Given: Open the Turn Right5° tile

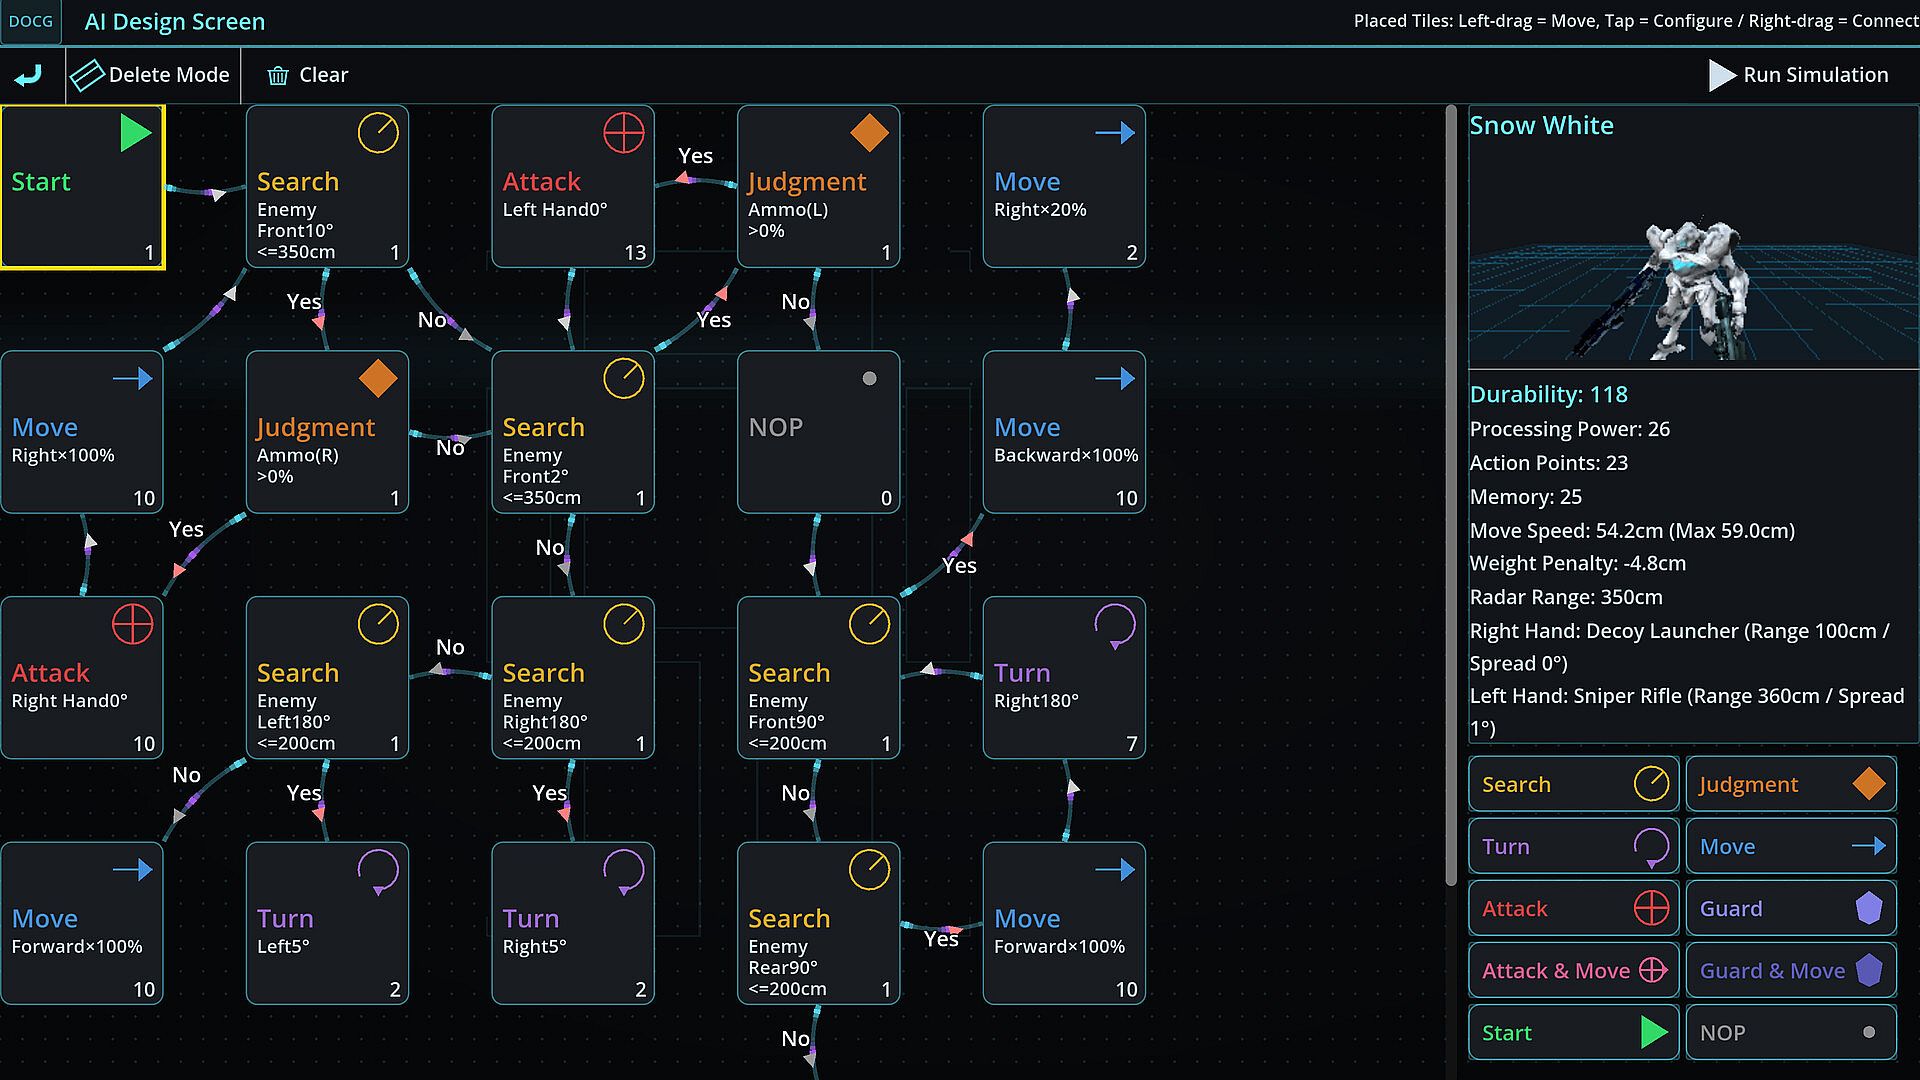Looking at the screenshot, I should tap(573, 924).
